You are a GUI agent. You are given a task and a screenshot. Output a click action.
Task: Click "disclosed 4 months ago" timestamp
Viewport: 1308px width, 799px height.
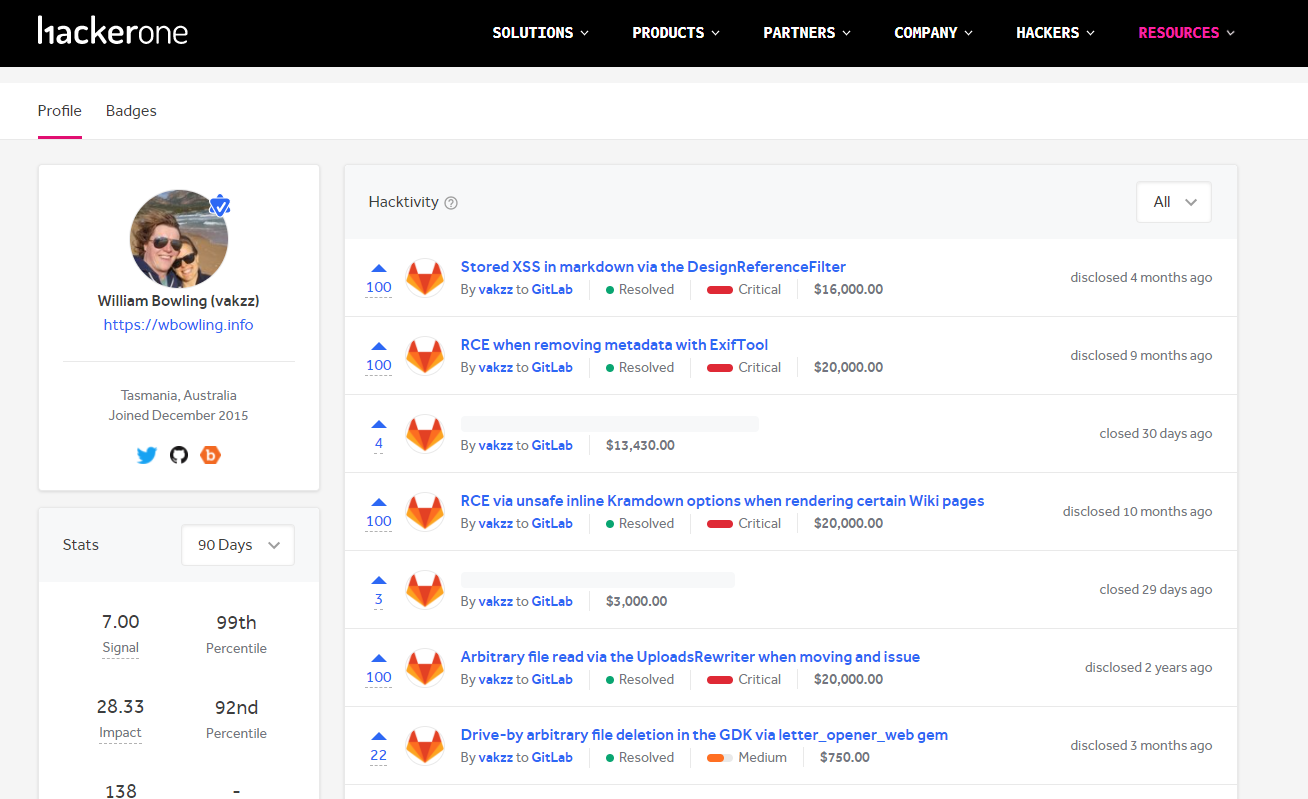click(1141, 278)
